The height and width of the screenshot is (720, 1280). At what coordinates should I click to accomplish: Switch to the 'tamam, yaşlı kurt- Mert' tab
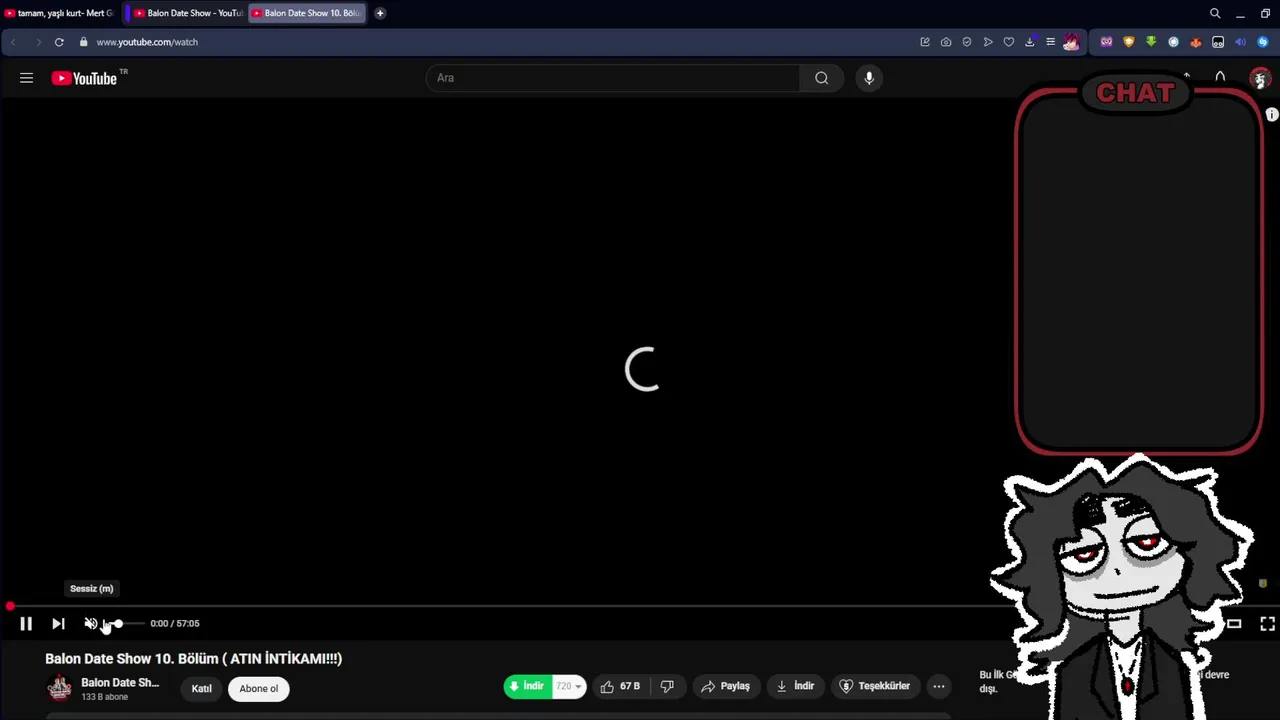coord(60,13)
